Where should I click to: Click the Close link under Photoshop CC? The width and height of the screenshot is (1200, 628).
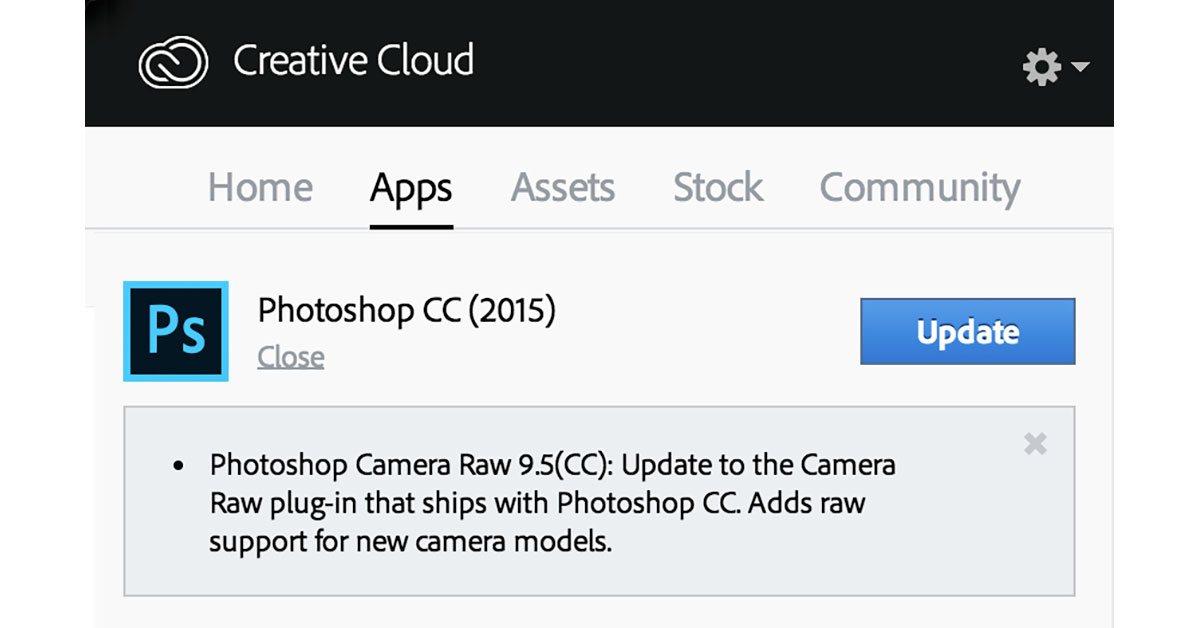click(x=290, y=357)
